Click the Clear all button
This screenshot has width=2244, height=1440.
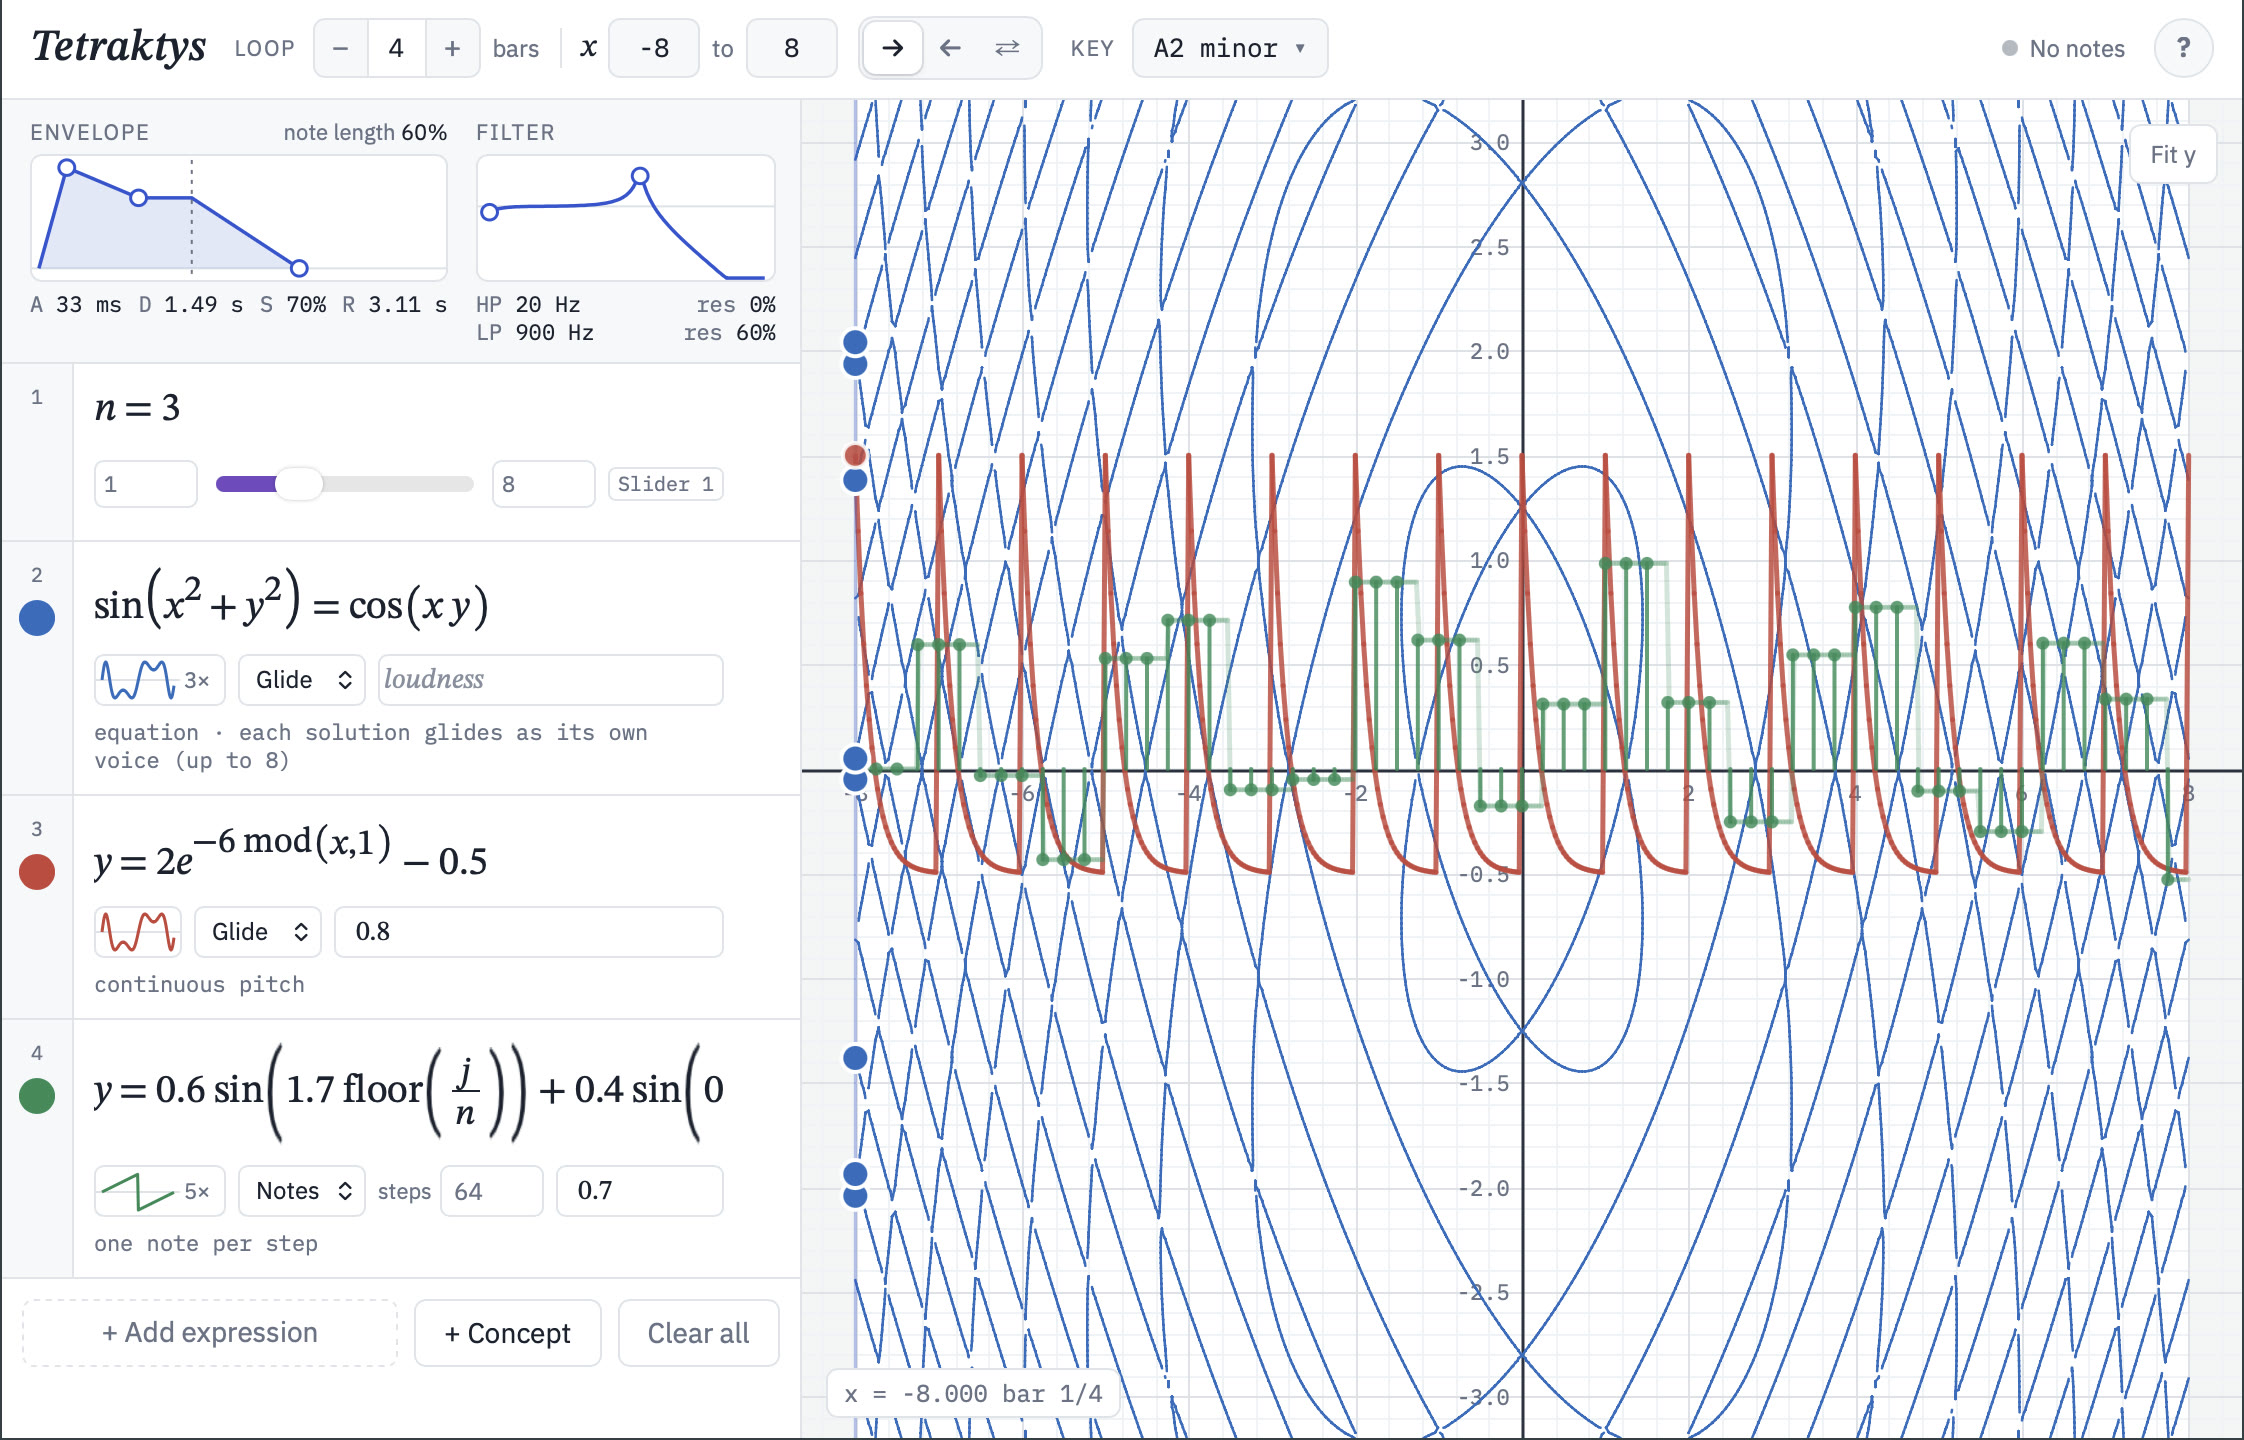pyautogui.click(x=698, y=1333)
